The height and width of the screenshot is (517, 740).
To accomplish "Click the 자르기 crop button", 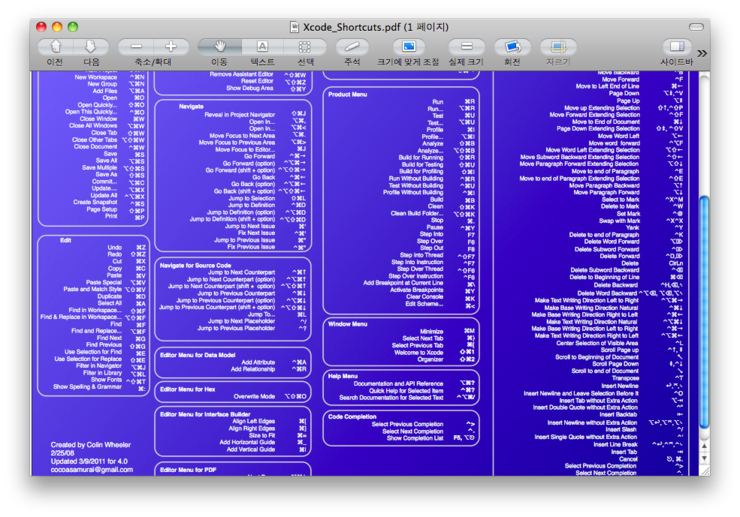I will 558,47.
